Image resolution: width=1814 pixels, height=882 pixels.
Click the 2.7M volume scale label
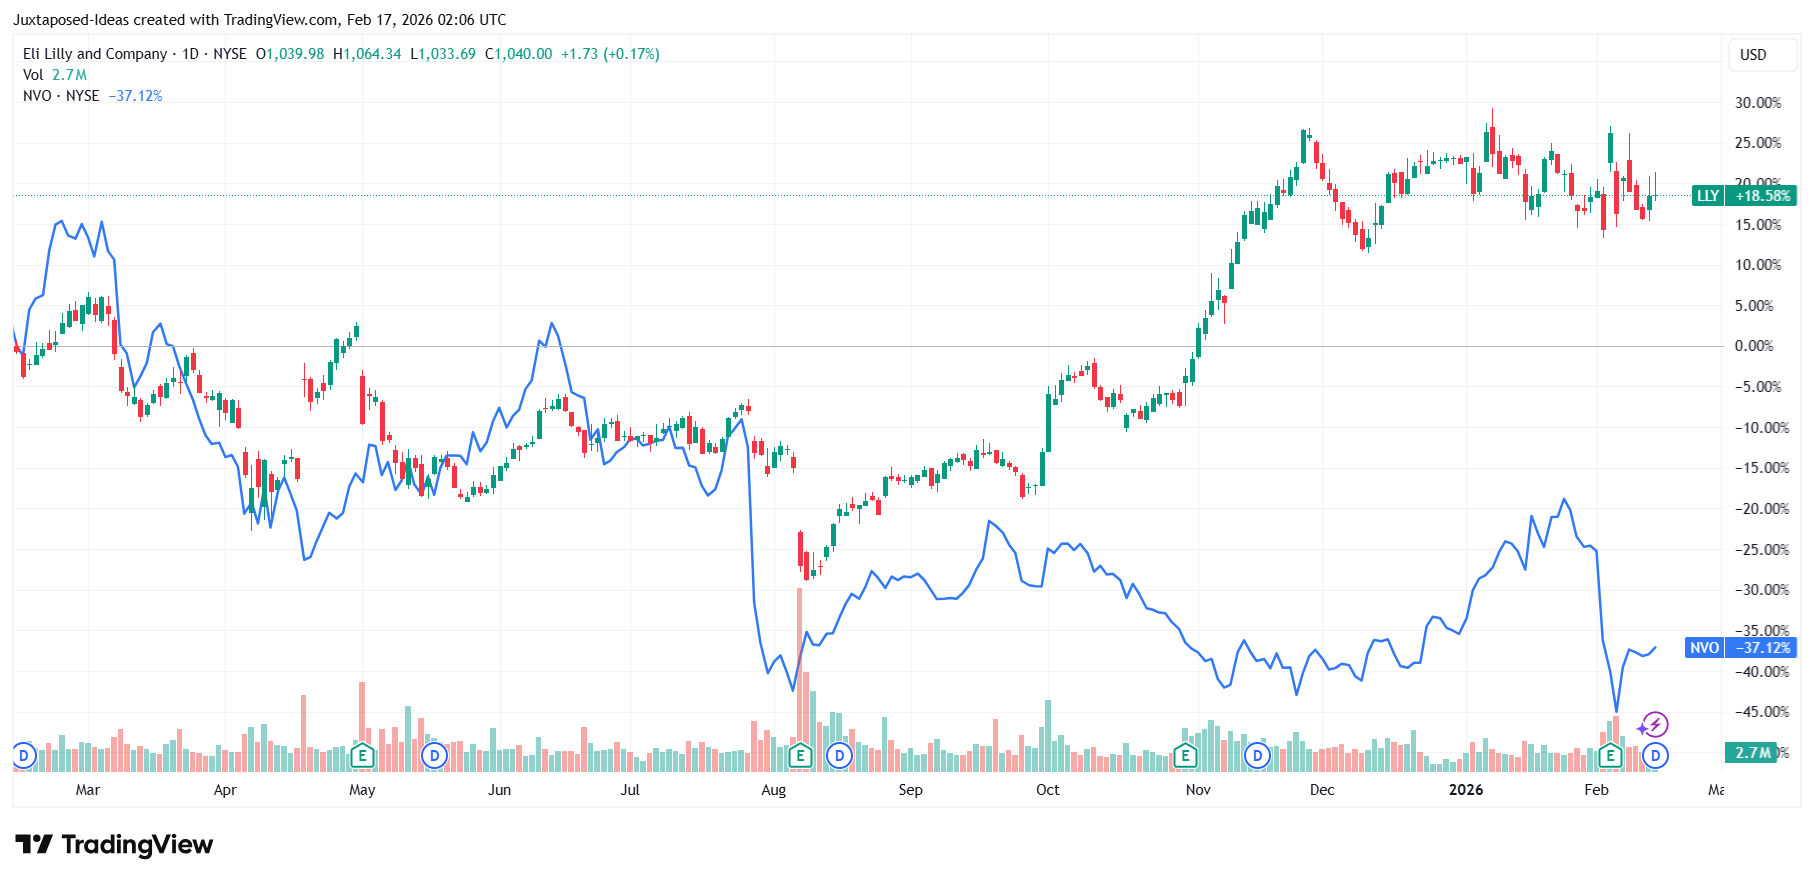[x=1751, y=753]
